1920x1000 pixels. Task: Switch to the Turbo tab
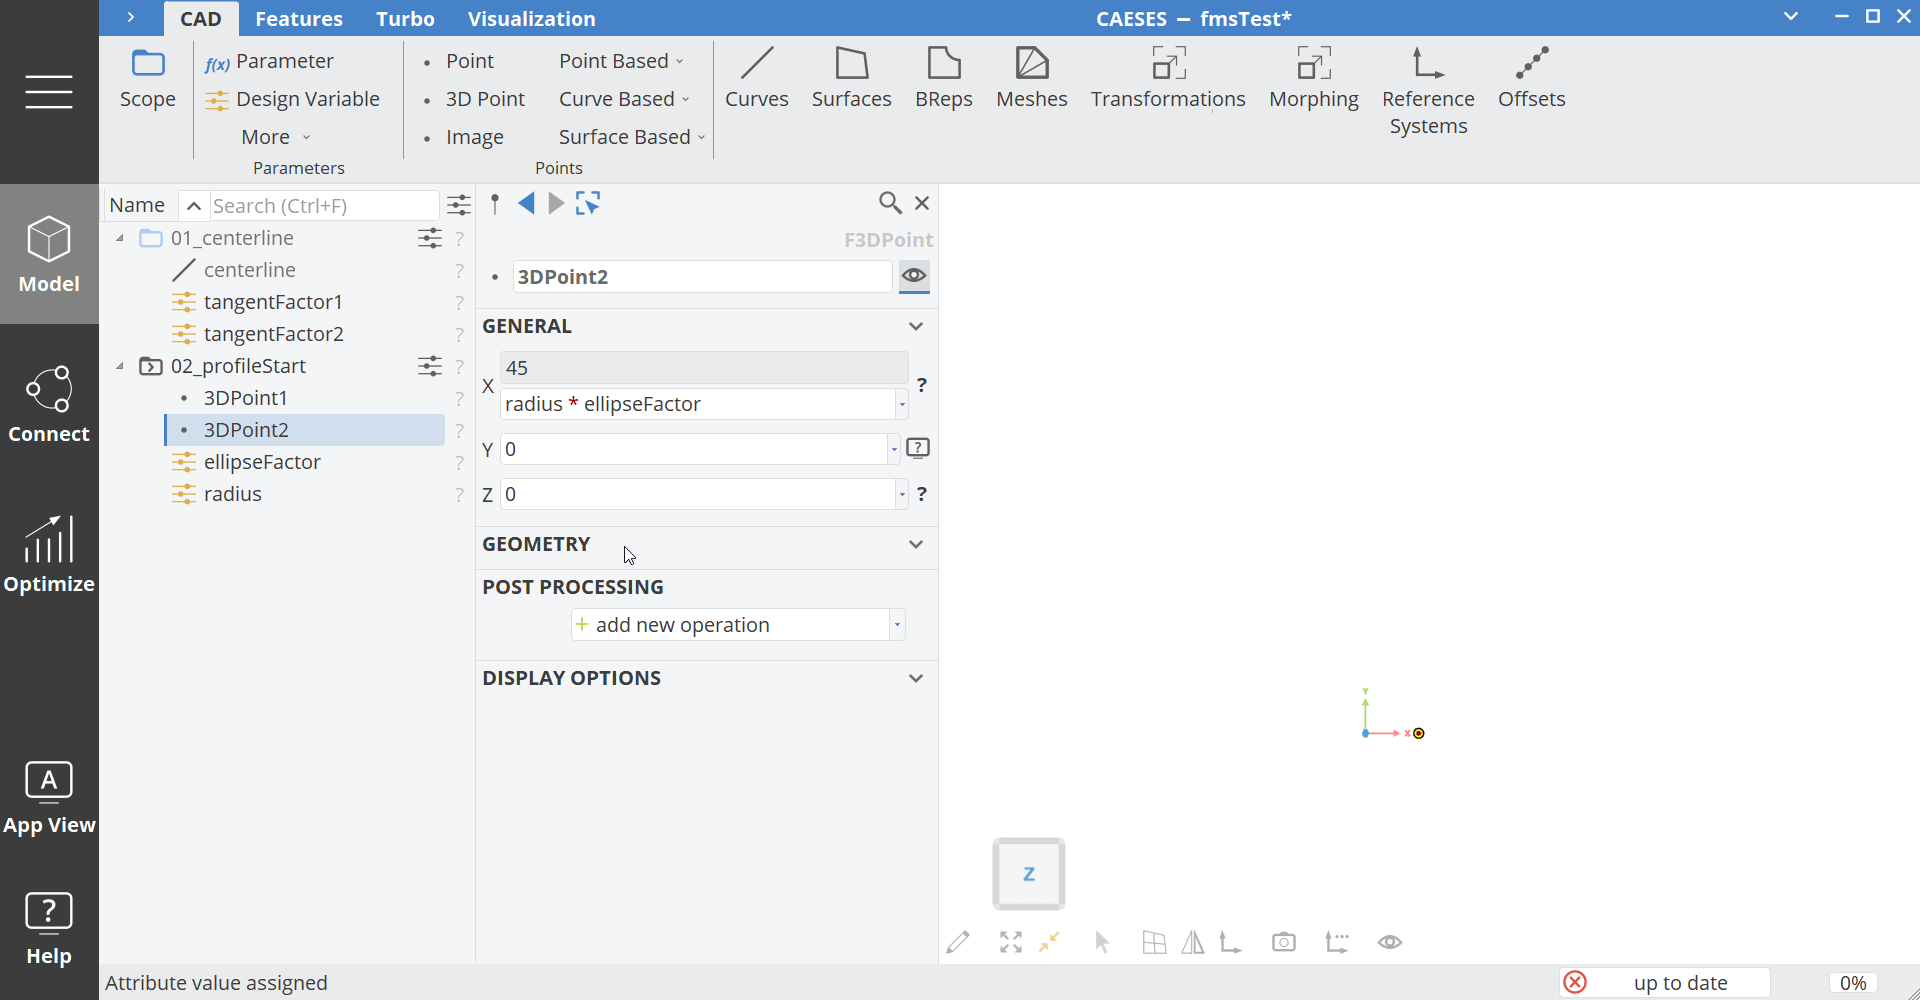pos(405,18)
